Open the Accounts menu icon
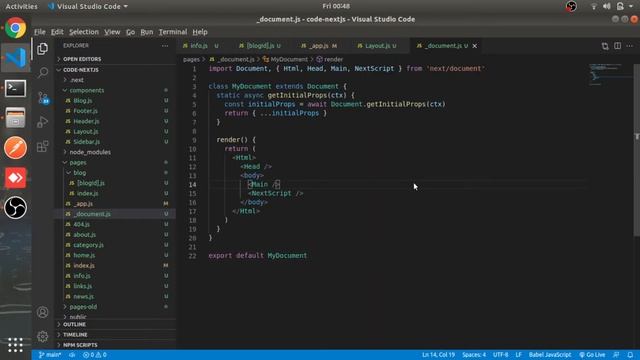 pyautogui.click(x=42, y=312)
